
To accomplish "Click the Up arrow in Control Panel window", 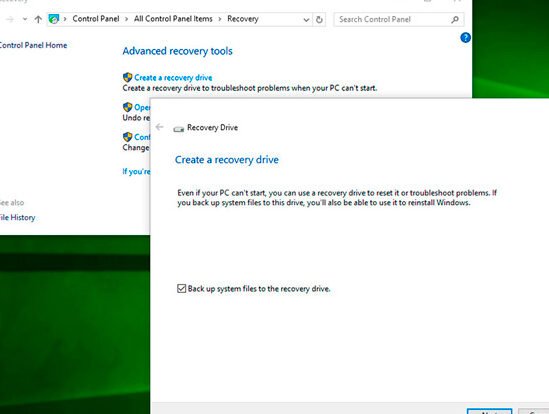I will pyautogui.click(x=38, y=19).
